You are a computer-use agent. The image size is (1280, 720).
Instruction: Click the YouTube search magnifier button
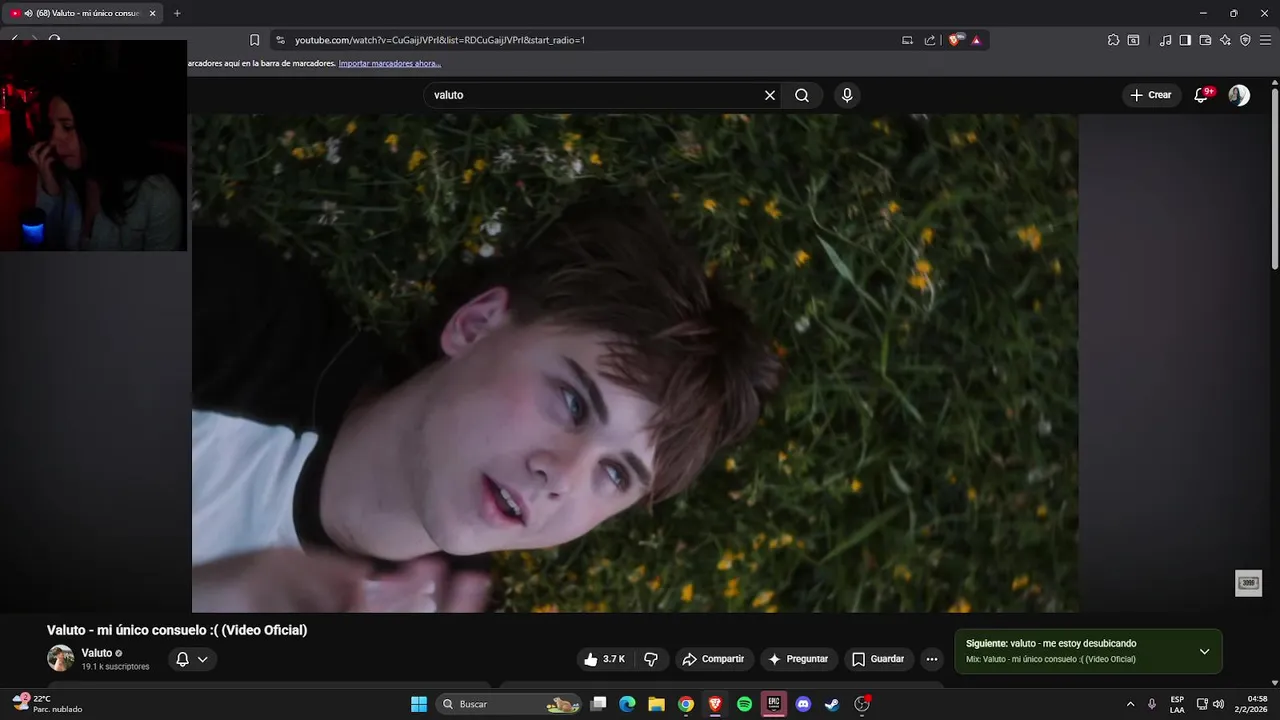click(x=802, y=95)
